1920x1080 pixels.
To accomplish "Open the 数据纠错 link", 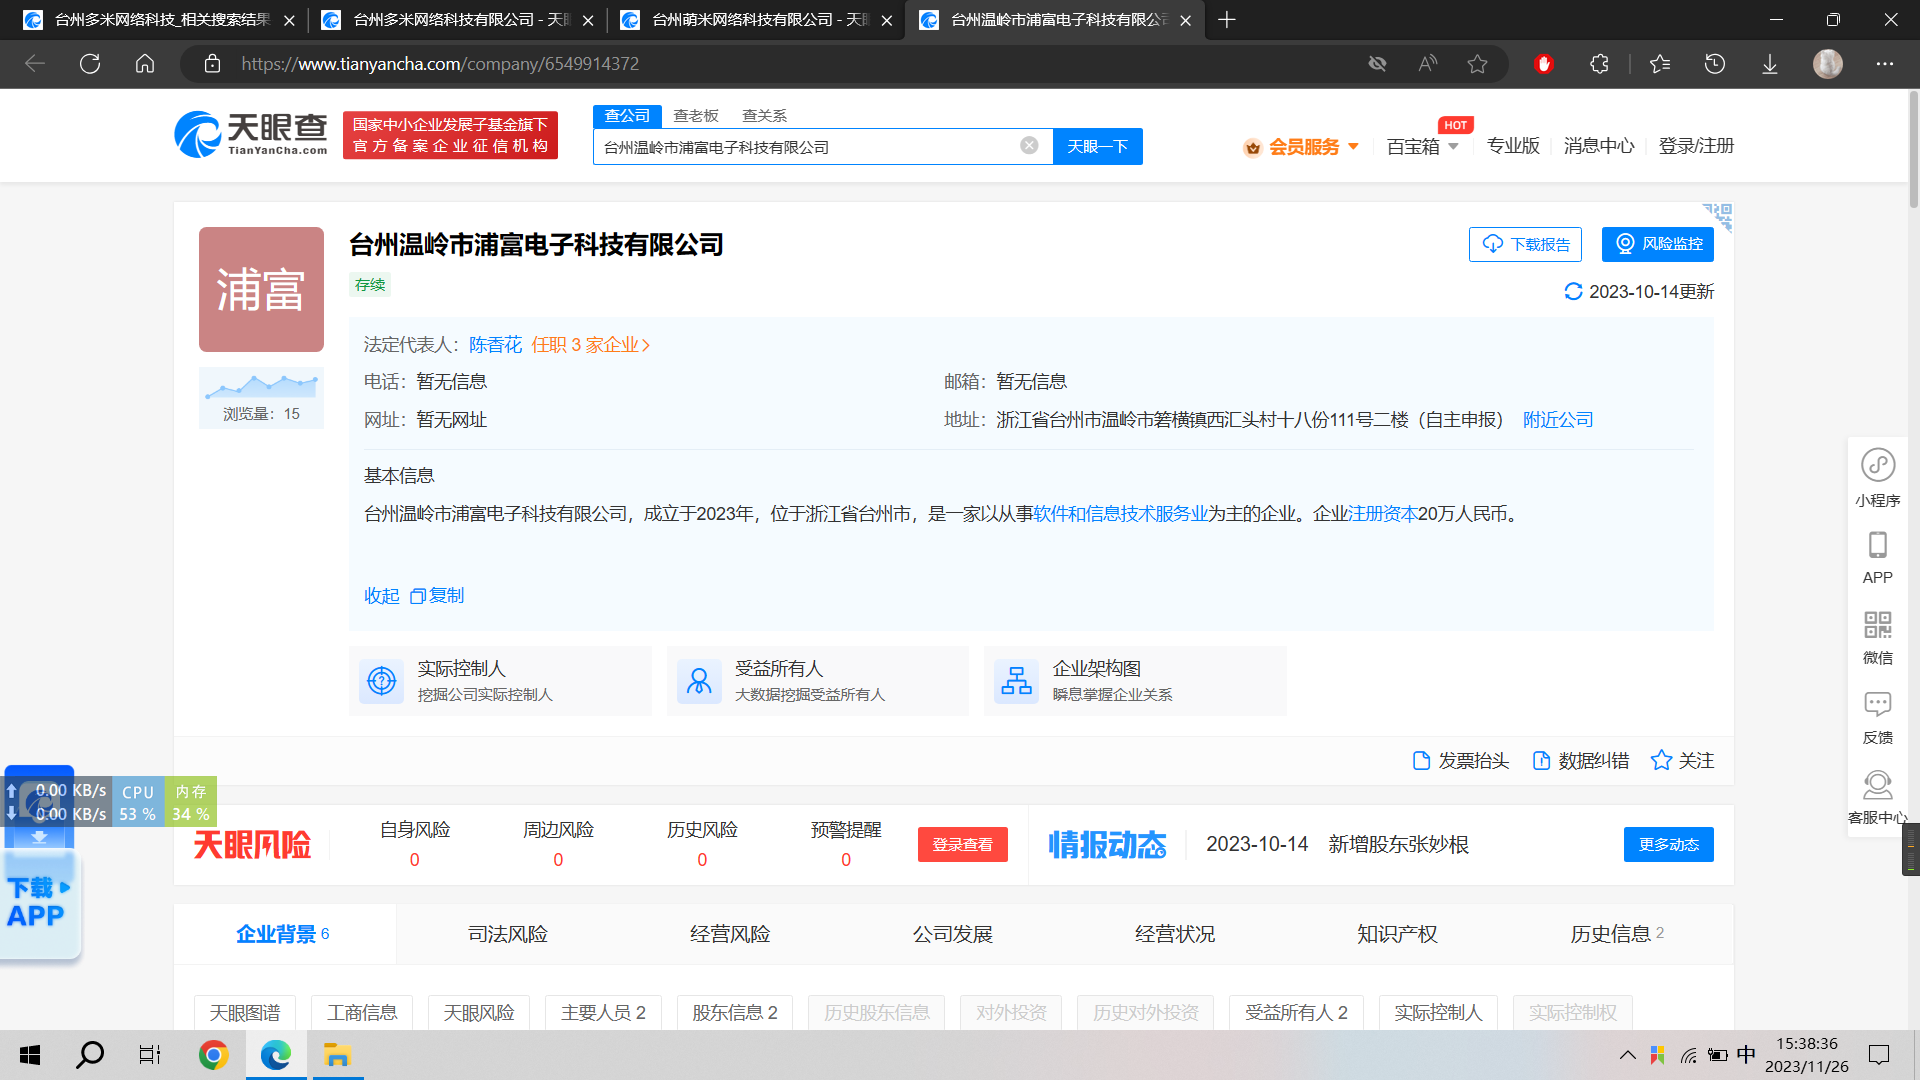I will (1580, 761).
